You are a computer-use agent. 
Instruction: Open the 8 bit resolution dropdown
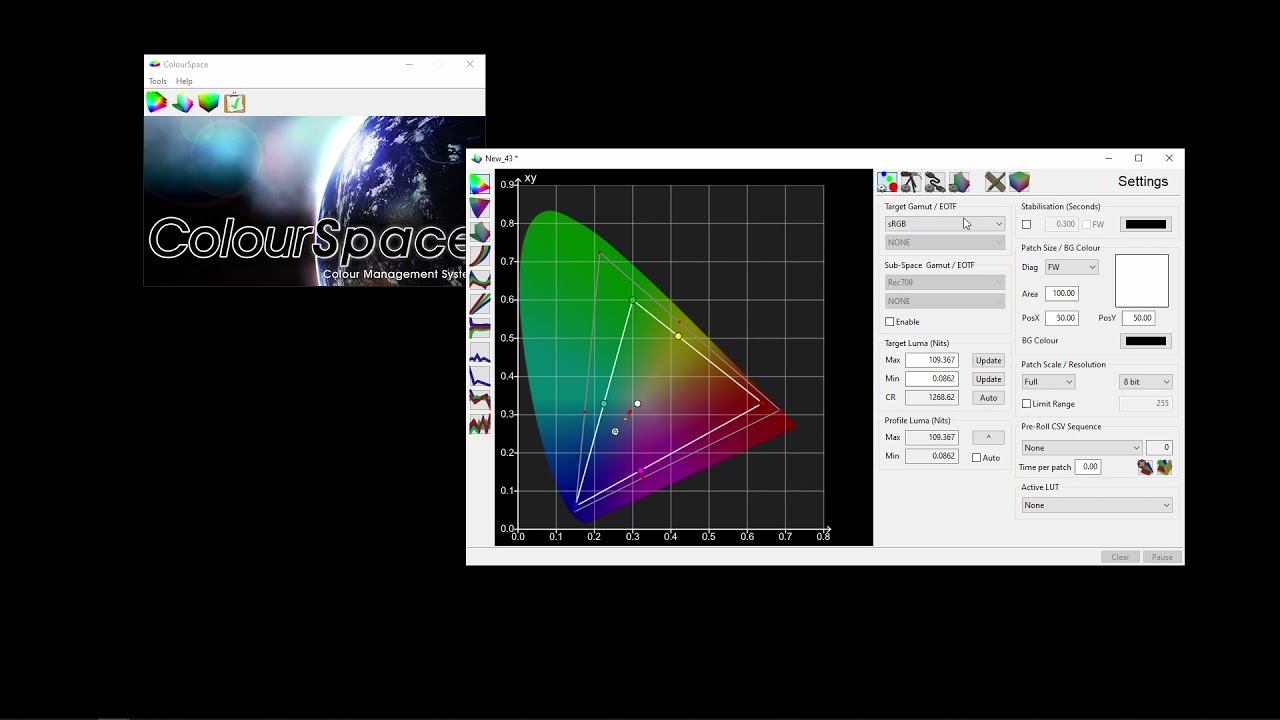click(x=1146, y=382)
